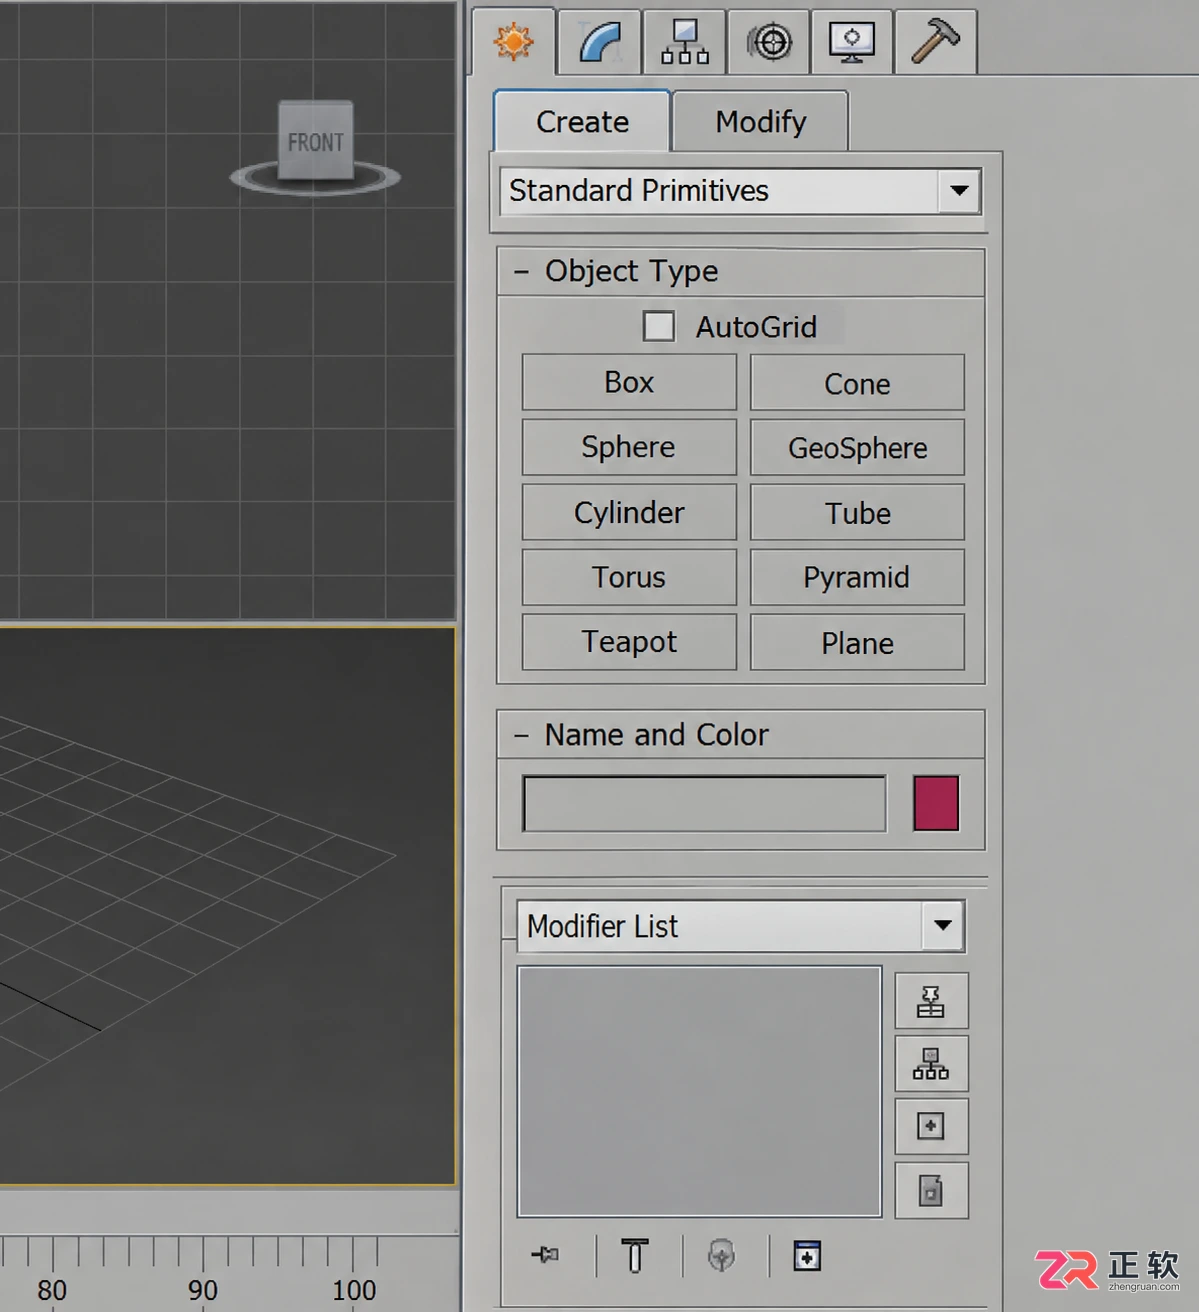Toggle Show End Result icon
Viewport: 1199px width, 1312px height.
point(635,1255)
